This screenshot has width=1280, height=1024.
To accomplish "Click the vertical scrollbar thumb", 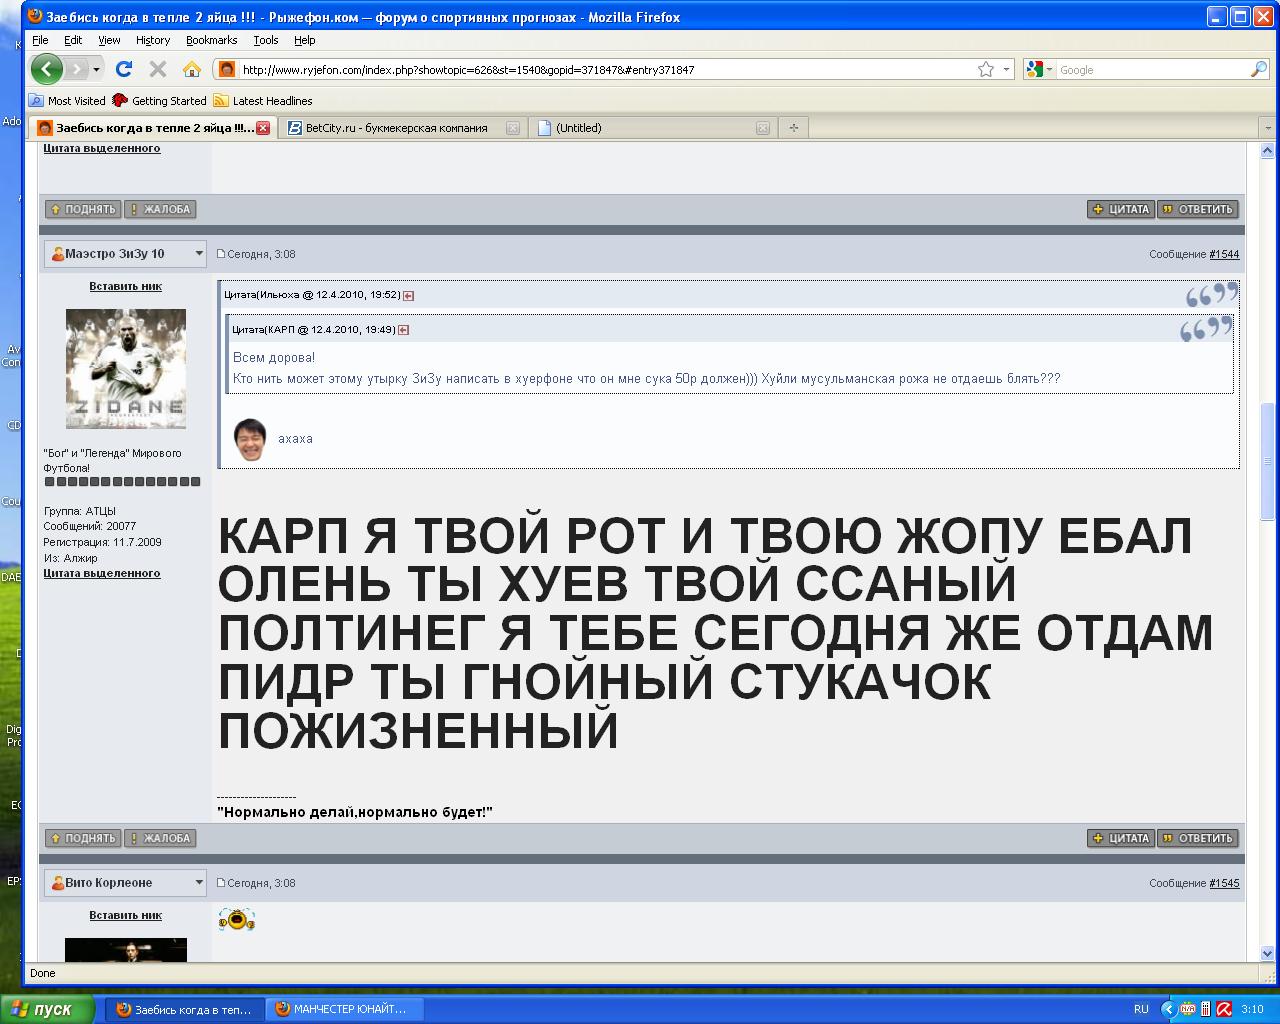I will coord(1267,461).
